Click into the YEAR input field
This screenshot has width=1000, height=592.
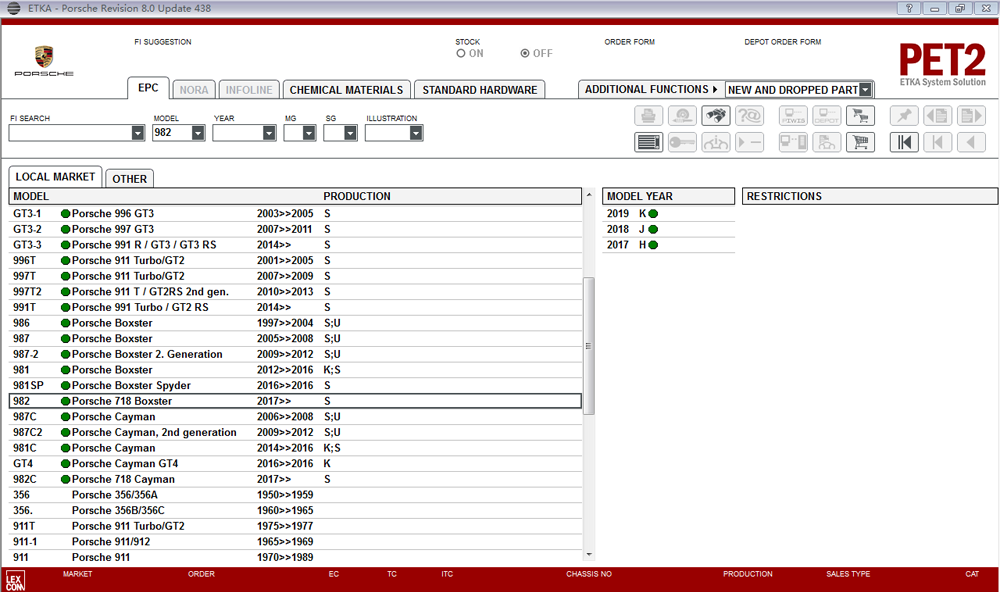click(238, 133)
